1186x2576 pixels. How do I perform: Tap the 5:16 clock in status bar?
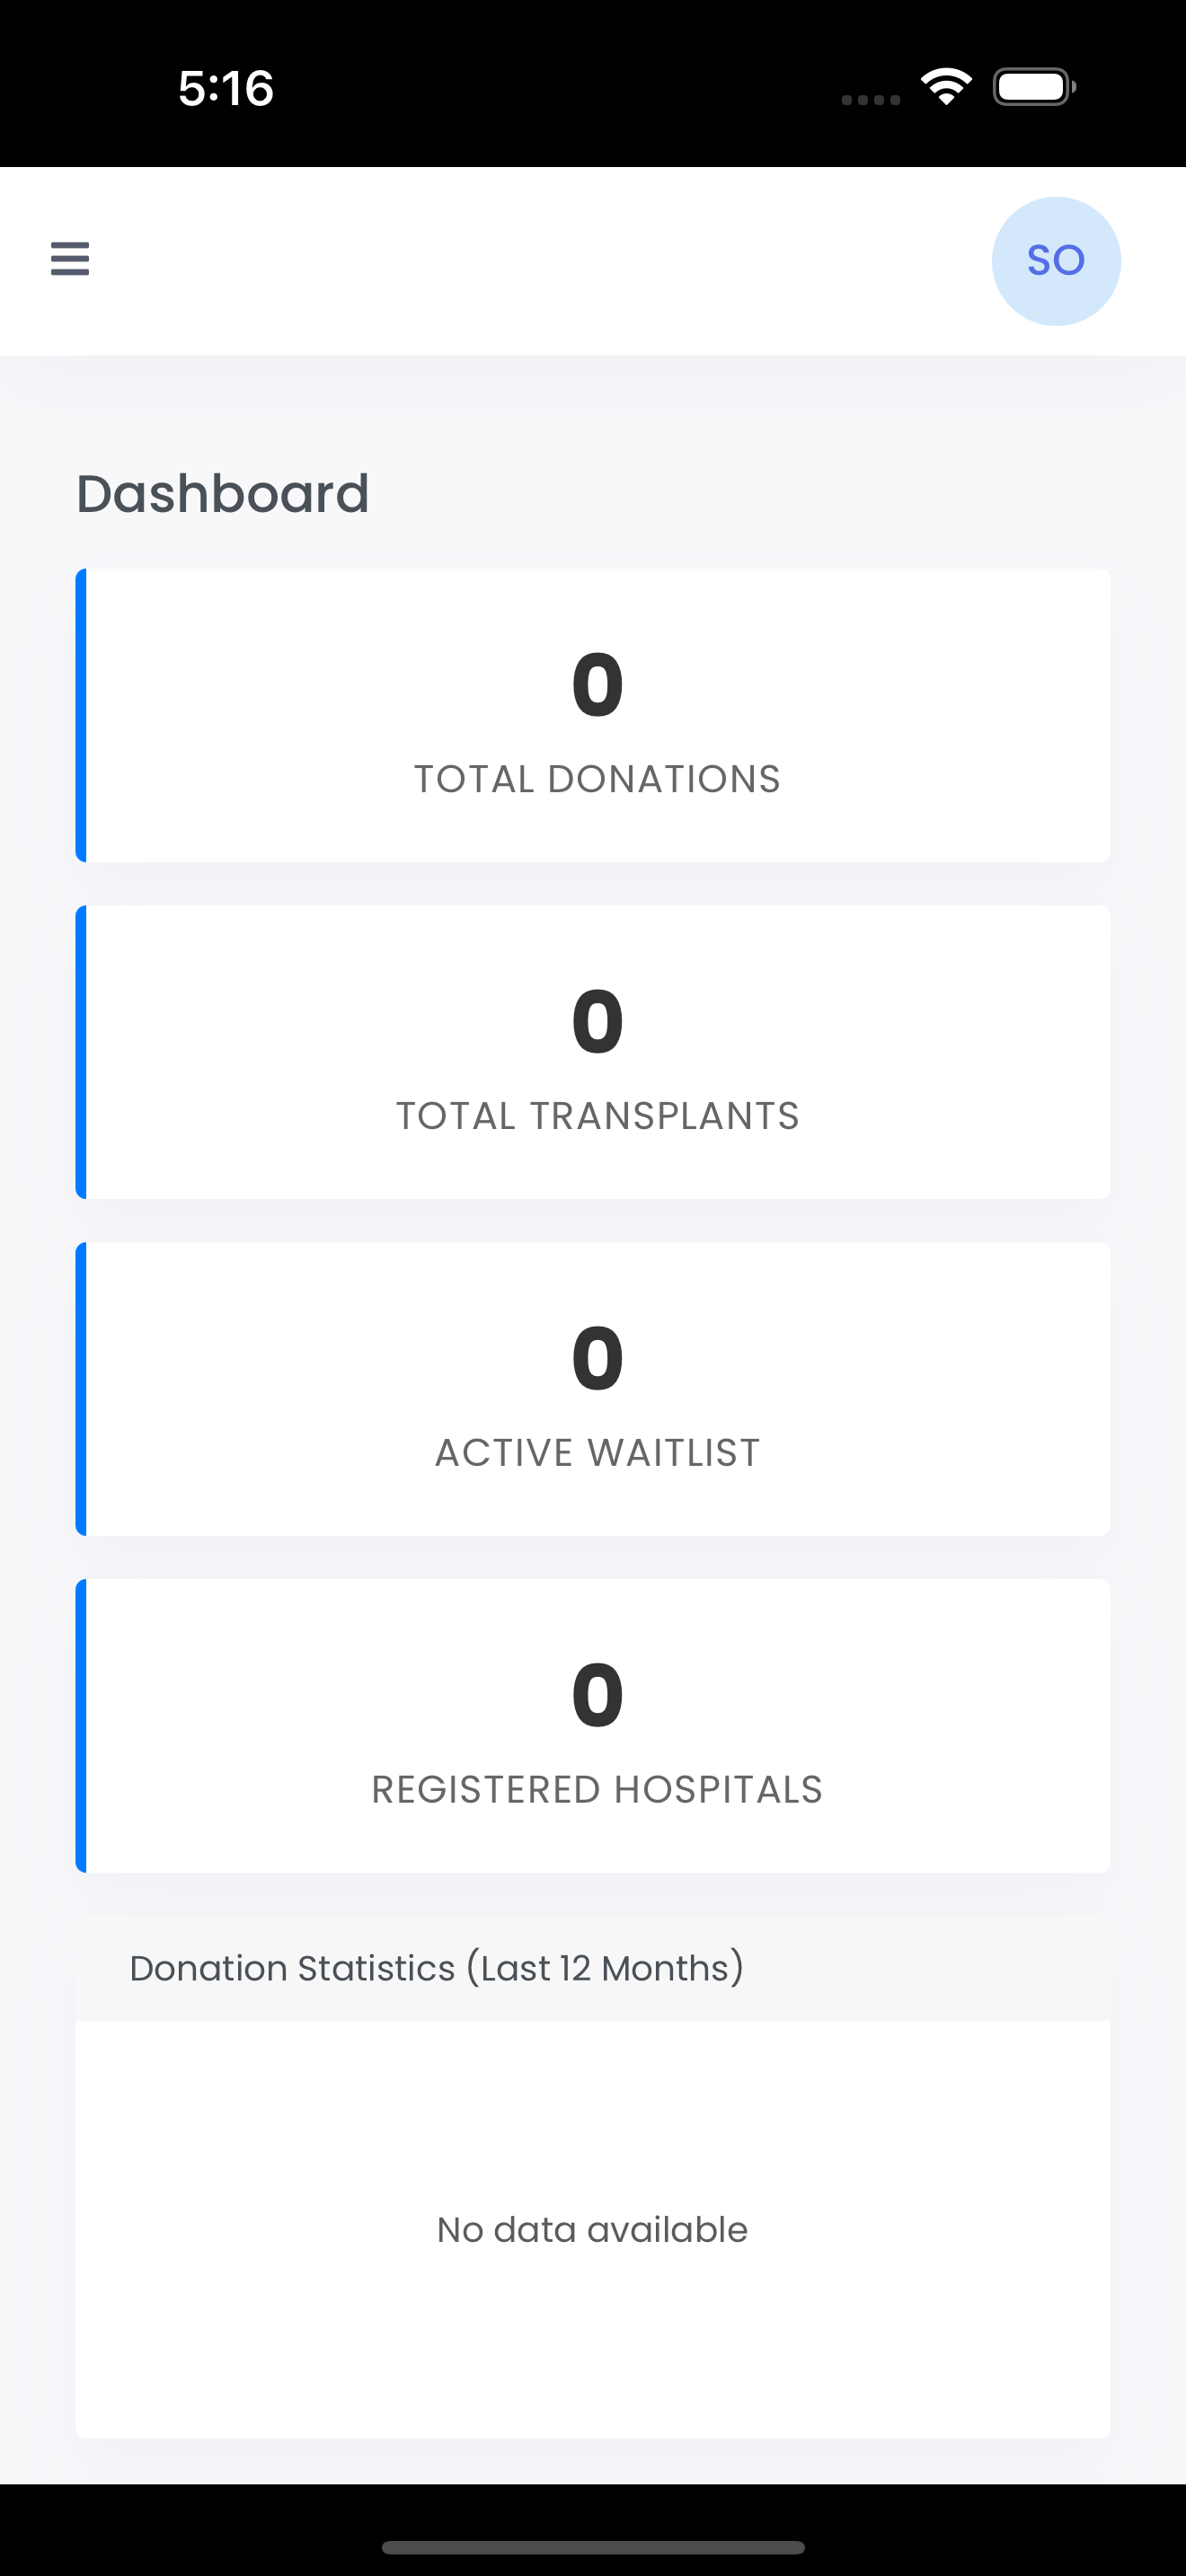(x=226, y=88)
